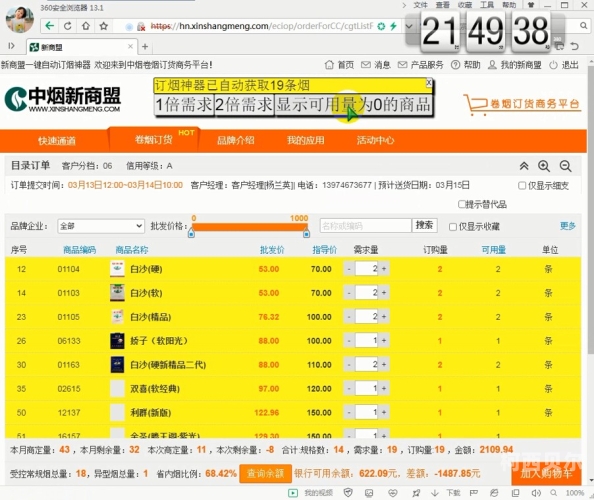This screenshot has width=594, height=500.
Task: Click the 娇子（软阳光） product thumbnail
Action: click(117, 341)
